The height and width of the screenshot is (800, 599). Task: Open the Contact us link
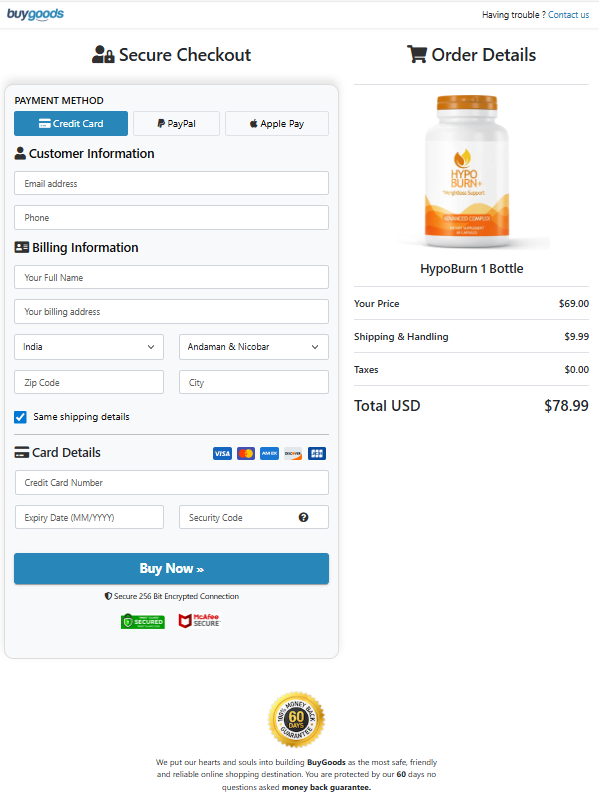[568, 14]
